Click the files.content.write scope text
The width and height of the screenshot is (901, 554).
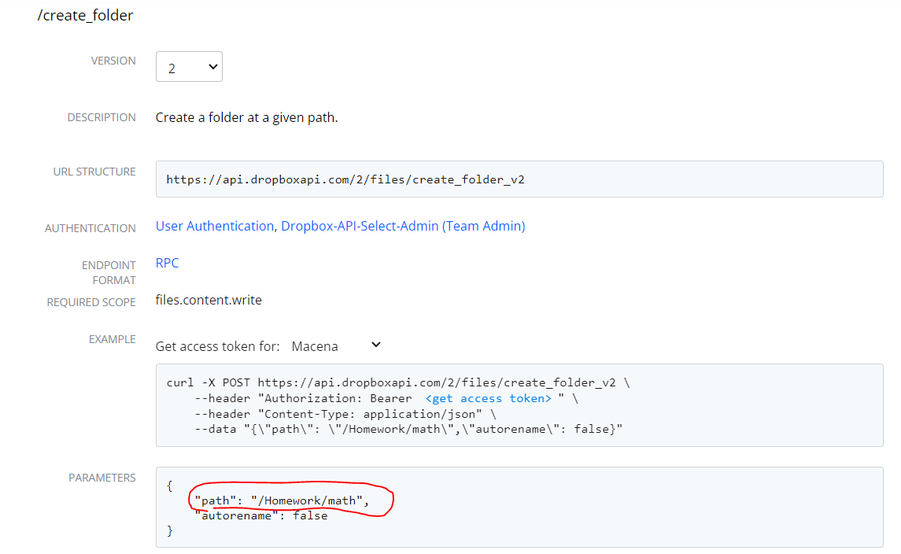(x=208, y=299)
